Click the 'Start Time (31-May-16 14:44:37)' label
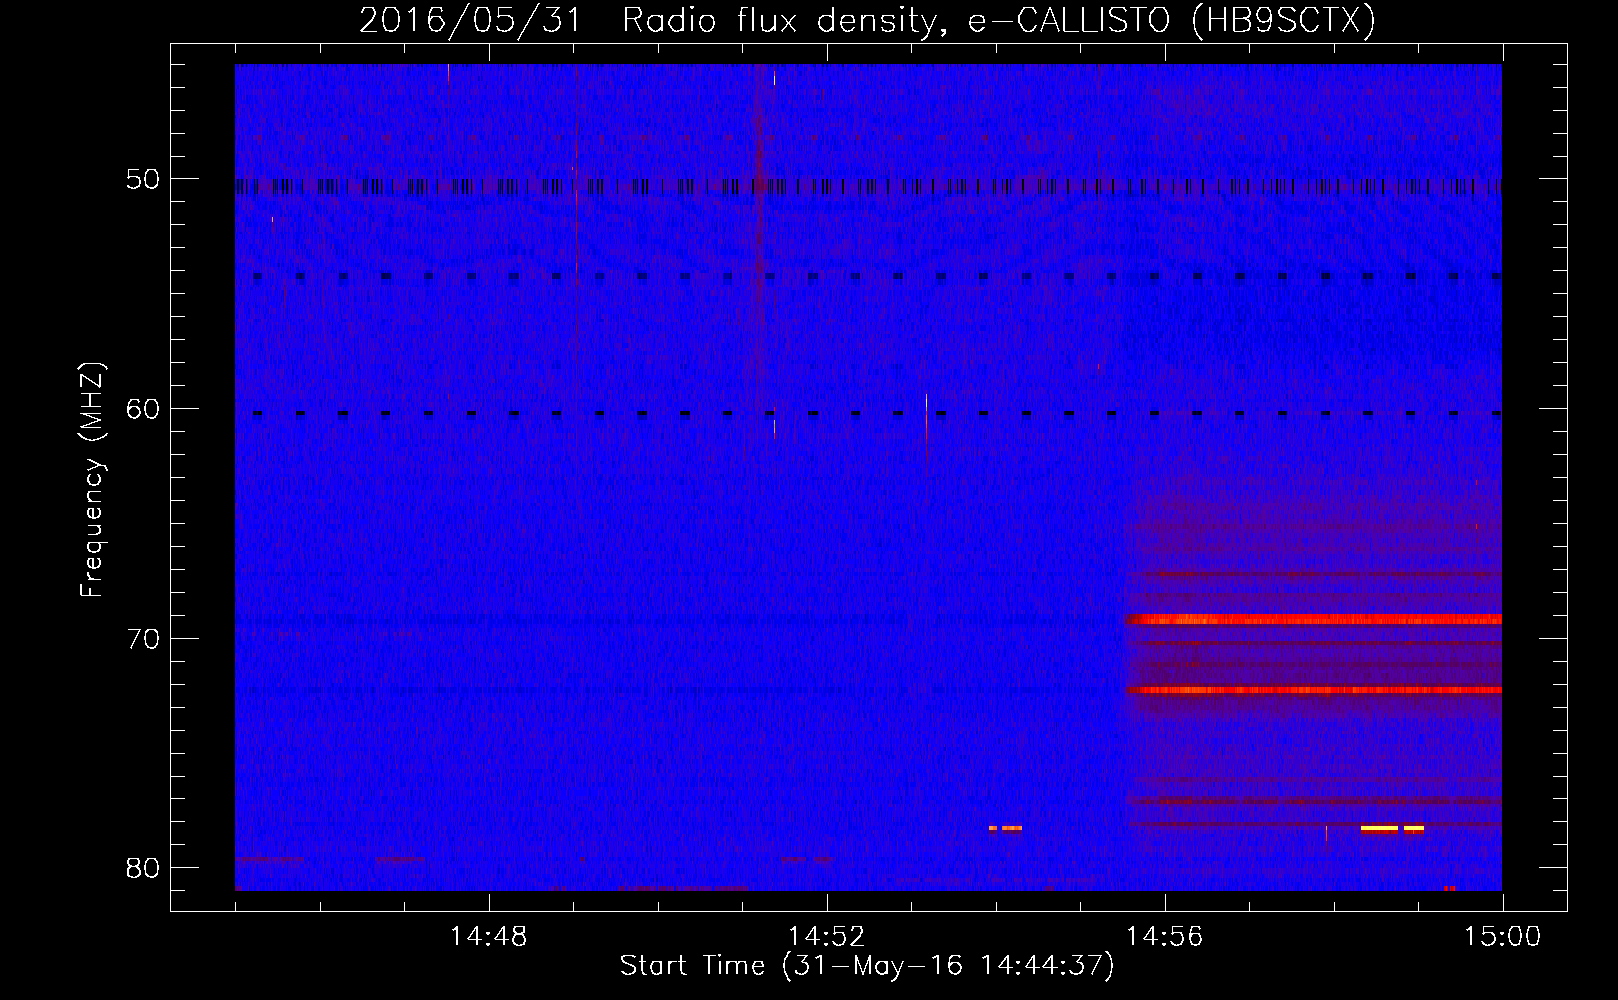The width and height of the screenshot is (1618, 1000). point(867,966)
